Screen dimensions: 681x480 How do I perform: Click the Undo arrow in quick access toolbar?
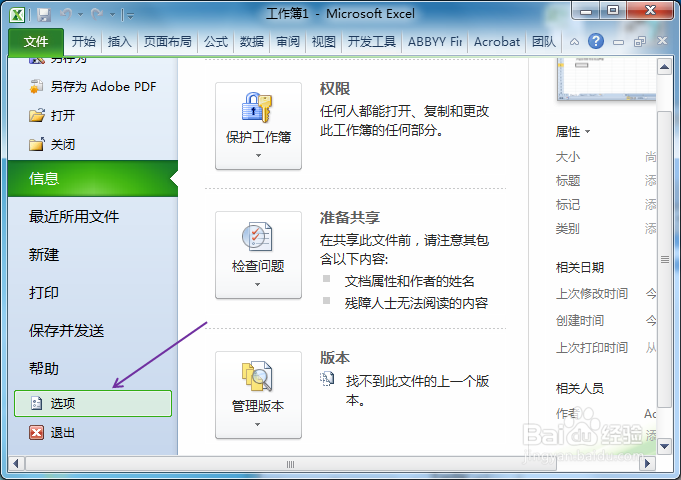(x=66, y=14)
